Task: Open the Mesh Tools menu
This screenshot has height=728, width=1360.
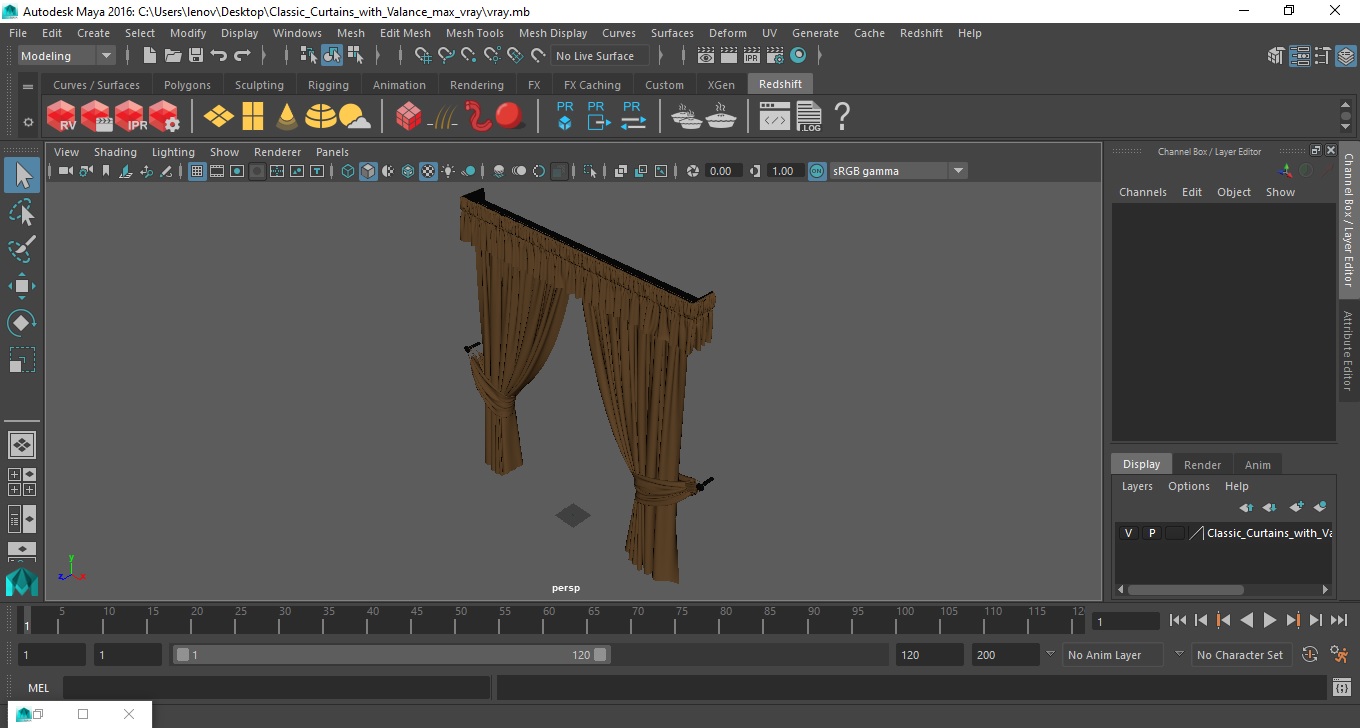Action: tap(474, 33)
